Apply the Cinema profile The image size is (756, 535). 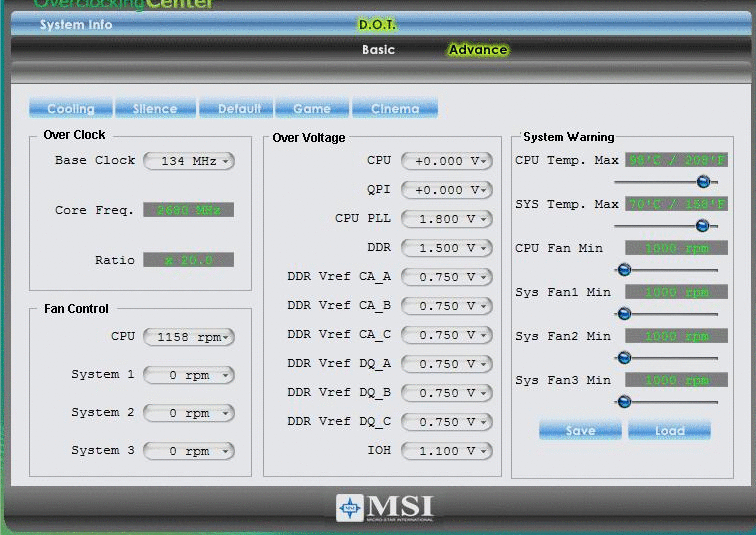pos(395,108)
